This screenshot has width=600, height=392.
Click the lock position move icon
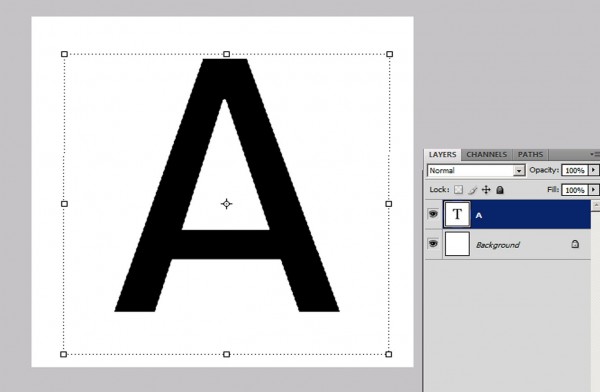486,189
